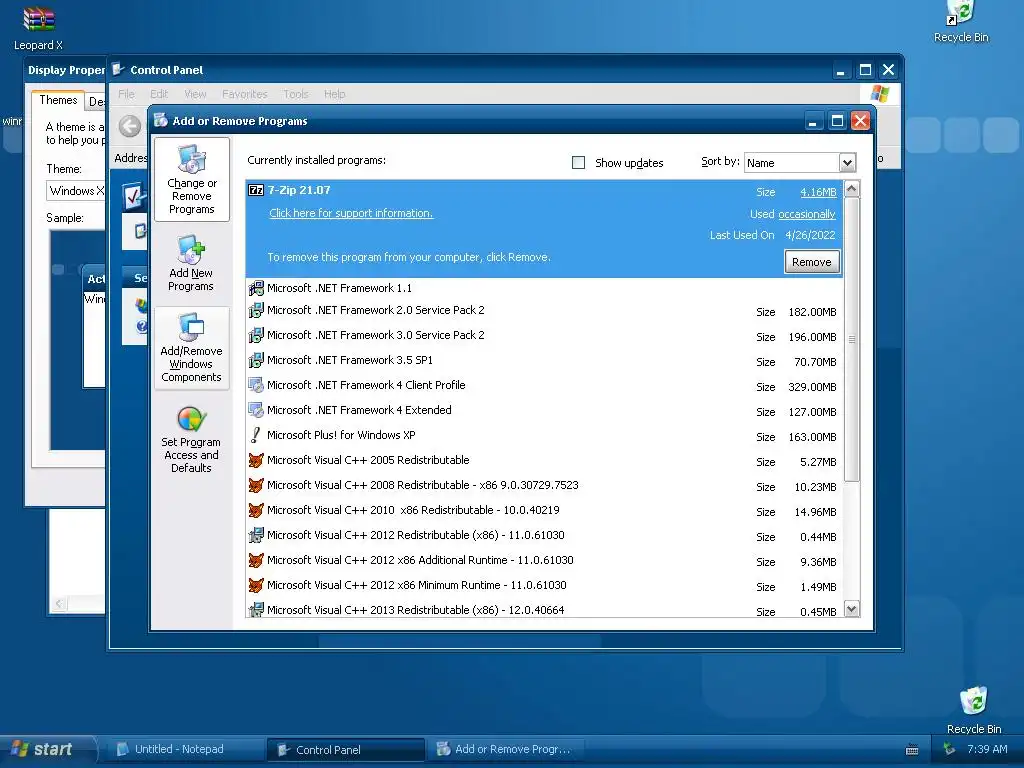
Task: Click system tray icon next to clock
Action: click(x=949, y=749)
